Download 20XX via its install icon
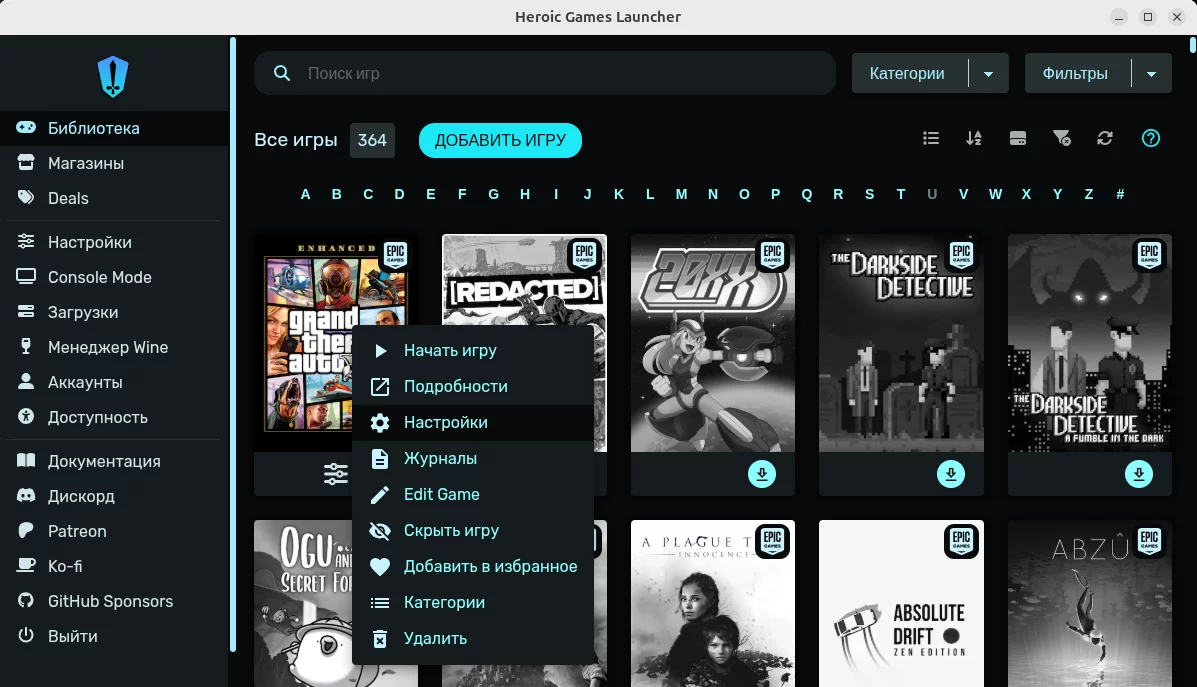1197x687 pixels. pyautogui.click(x=762, y=474)
